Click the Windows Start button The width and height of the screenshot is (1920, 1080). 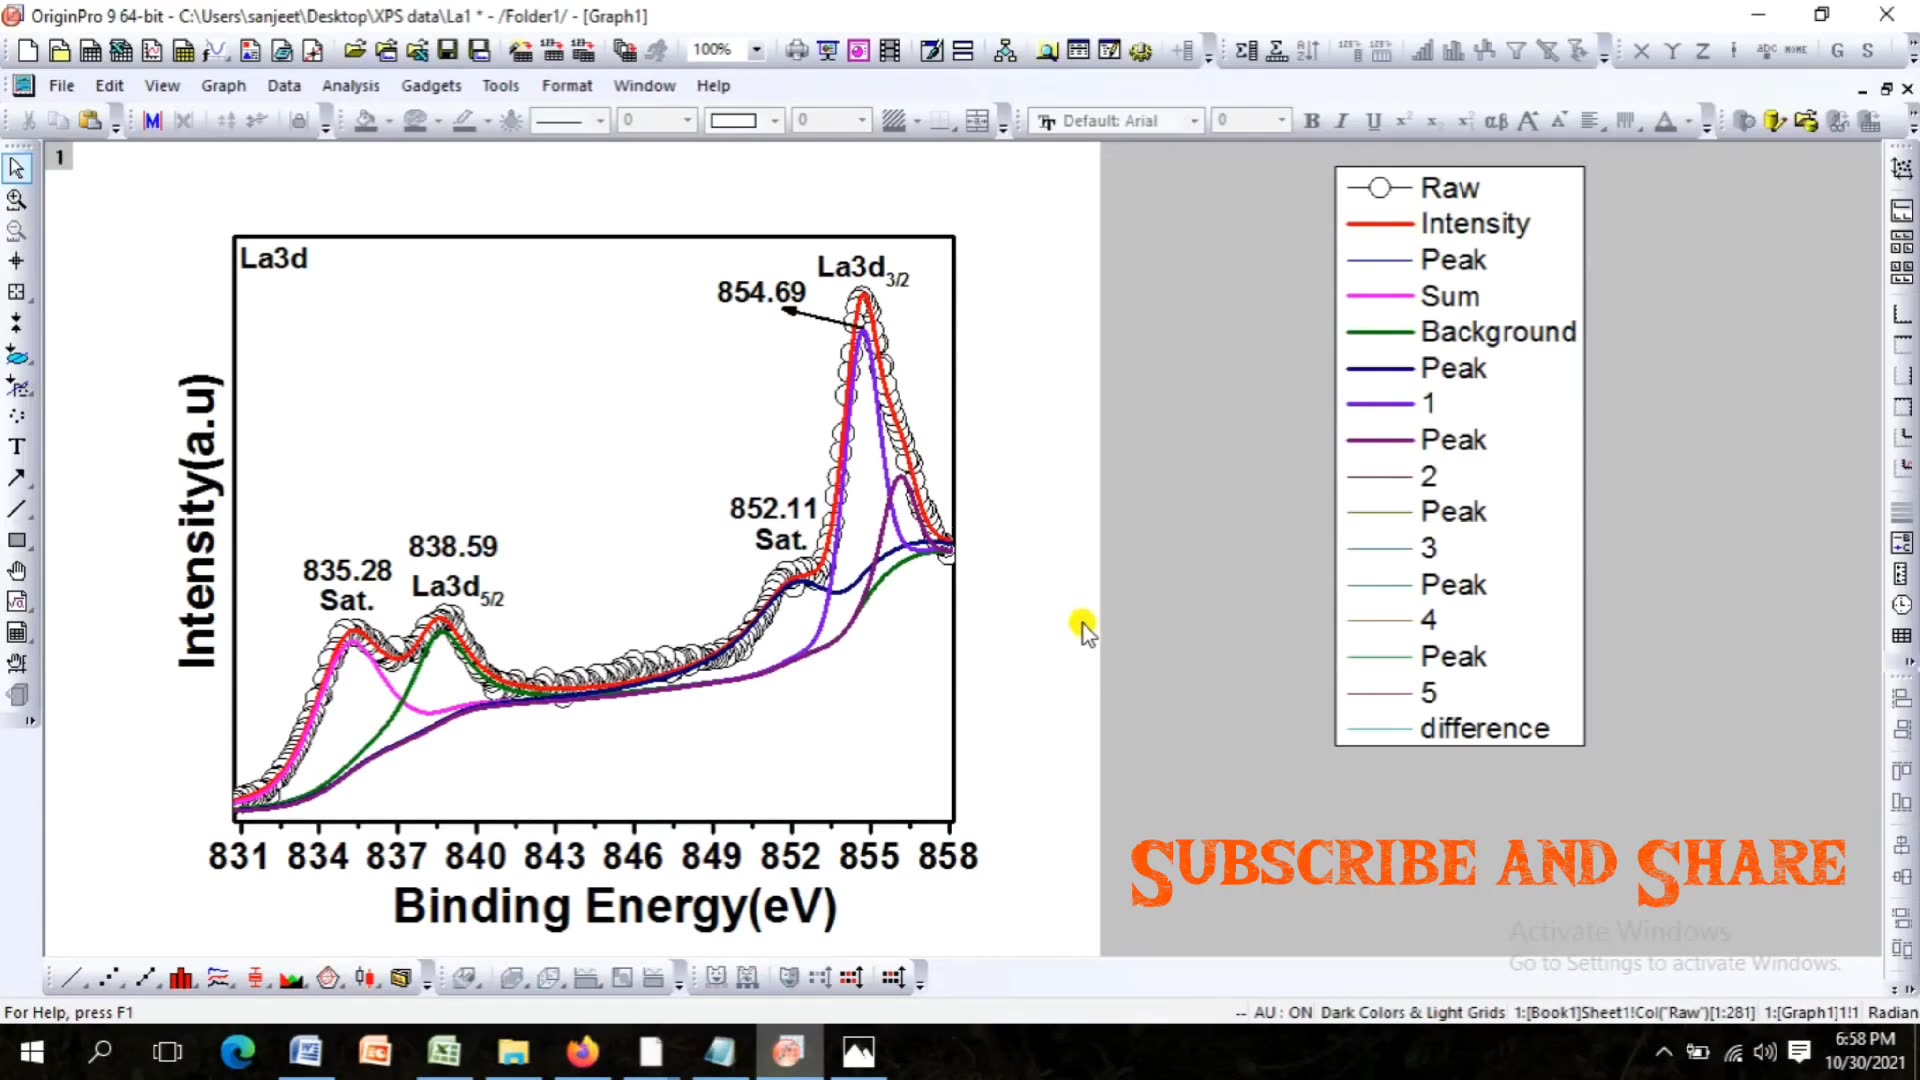point(31,1051)
